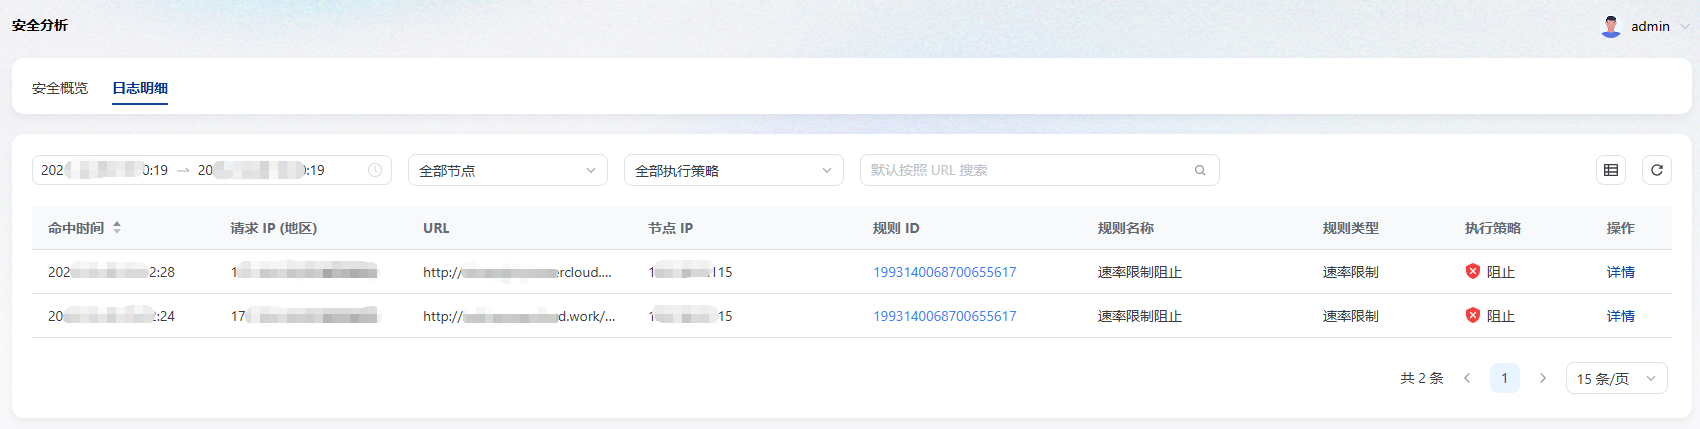Expand the 全部节点 dropdown
Viewport: 1700px width, 429px height.
pos(507,170)
